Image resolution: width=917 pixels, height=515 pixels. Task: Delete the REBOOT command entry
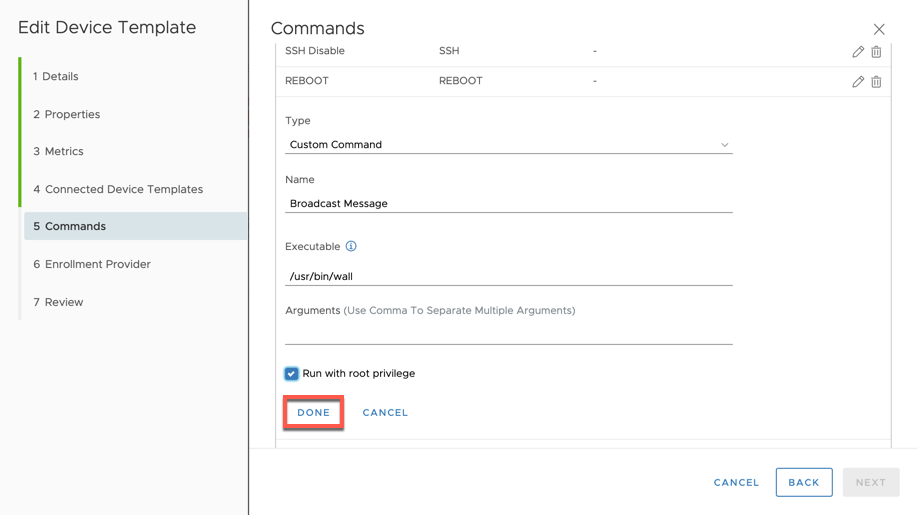876,82
